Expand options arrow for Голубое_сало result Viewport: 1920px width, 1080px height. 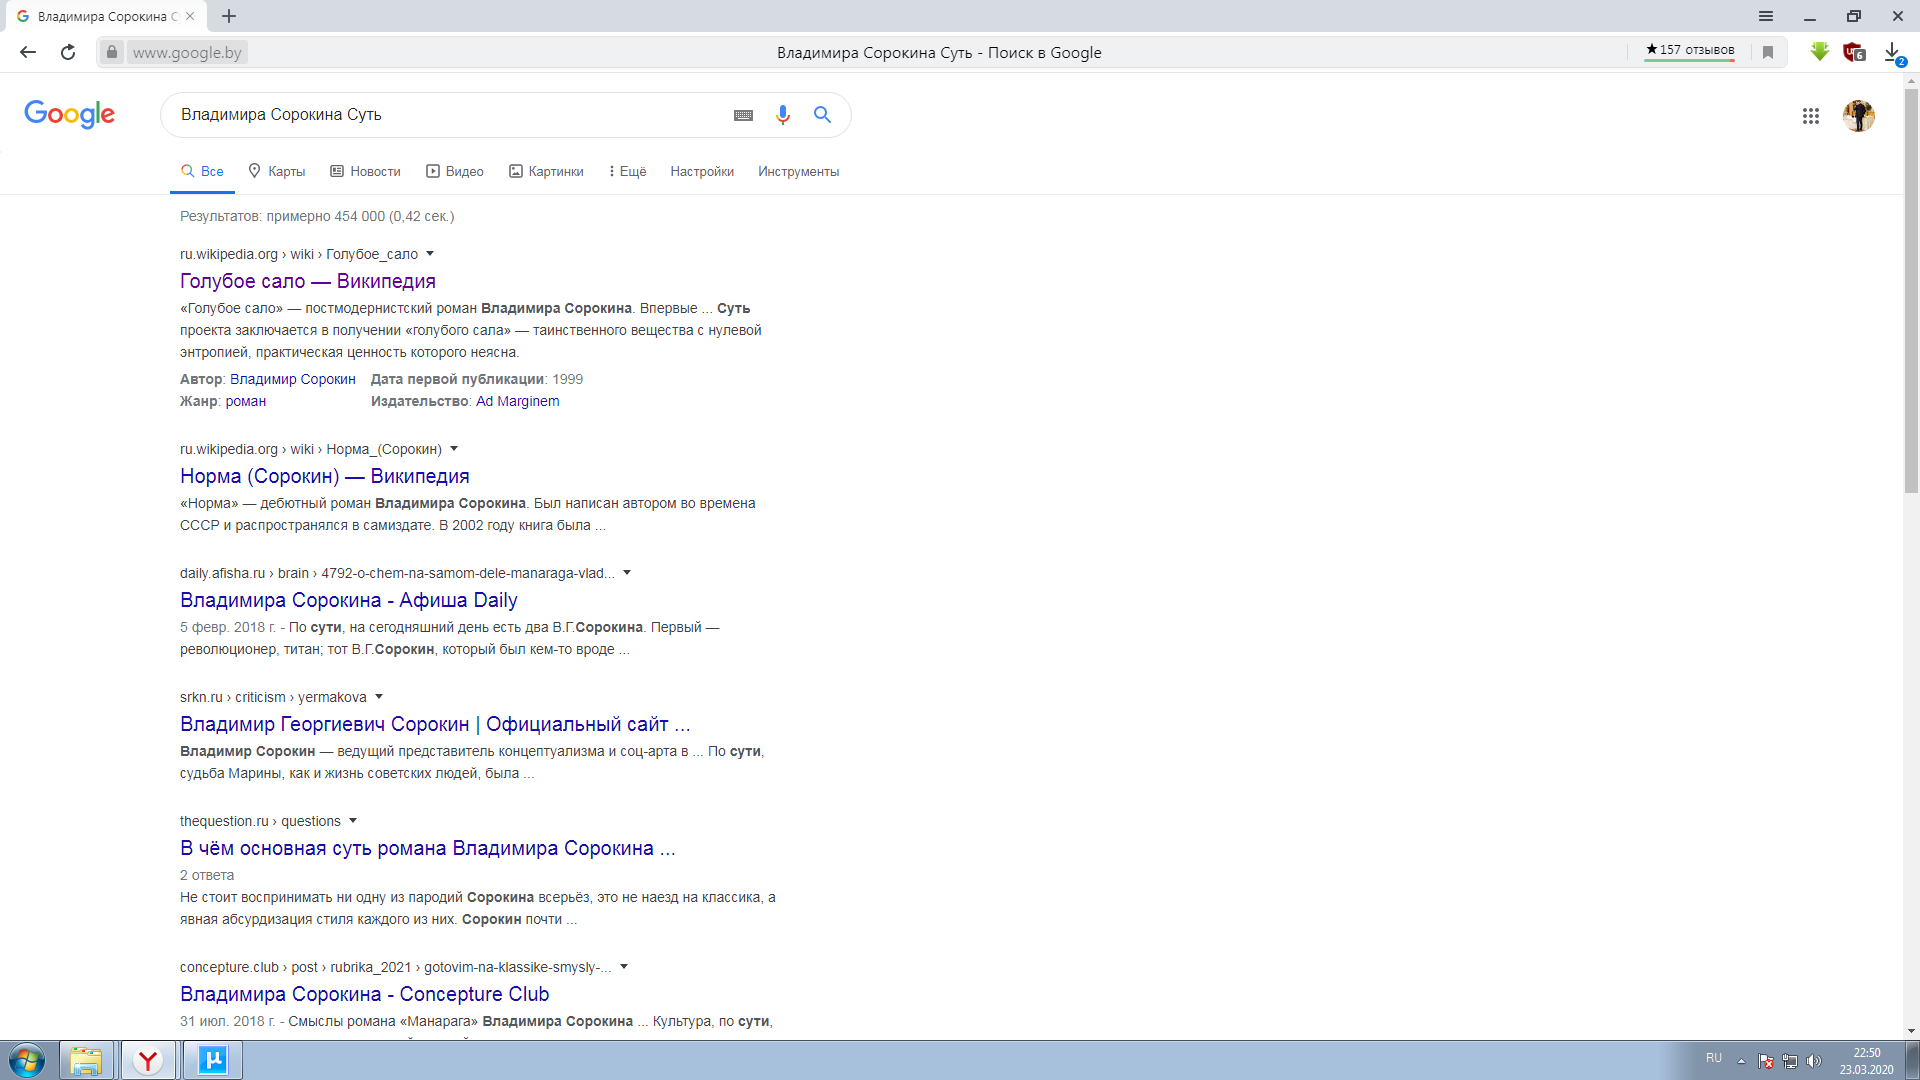(x=430, y=254)
